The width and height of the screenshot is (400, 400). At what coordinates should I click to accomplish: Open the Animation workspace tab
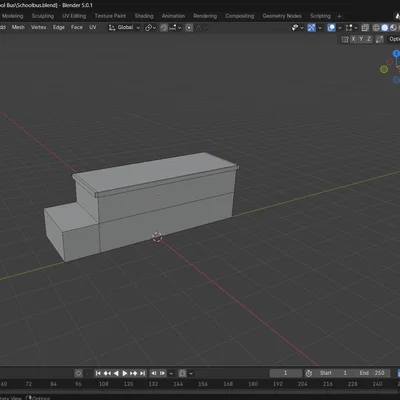tap(173, 16)
